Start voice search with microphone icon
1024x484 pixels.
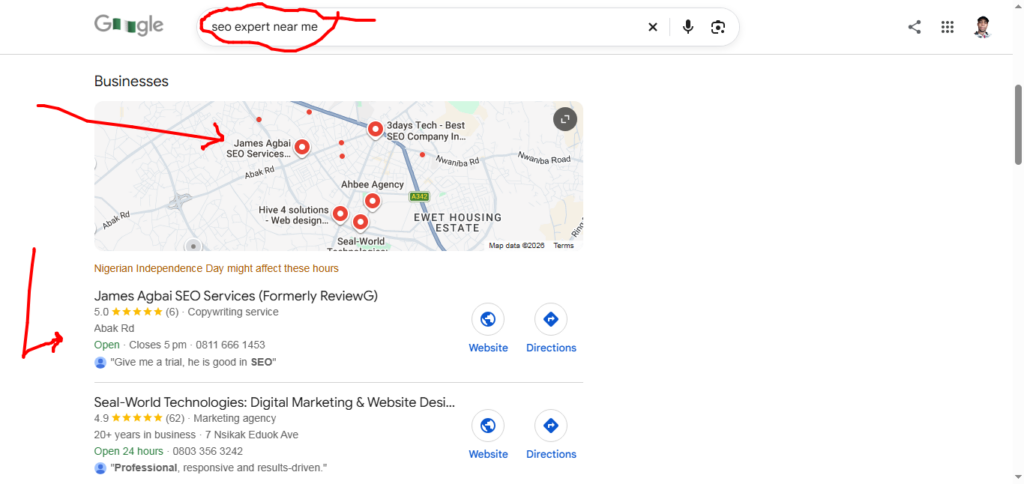pos(688,27)
